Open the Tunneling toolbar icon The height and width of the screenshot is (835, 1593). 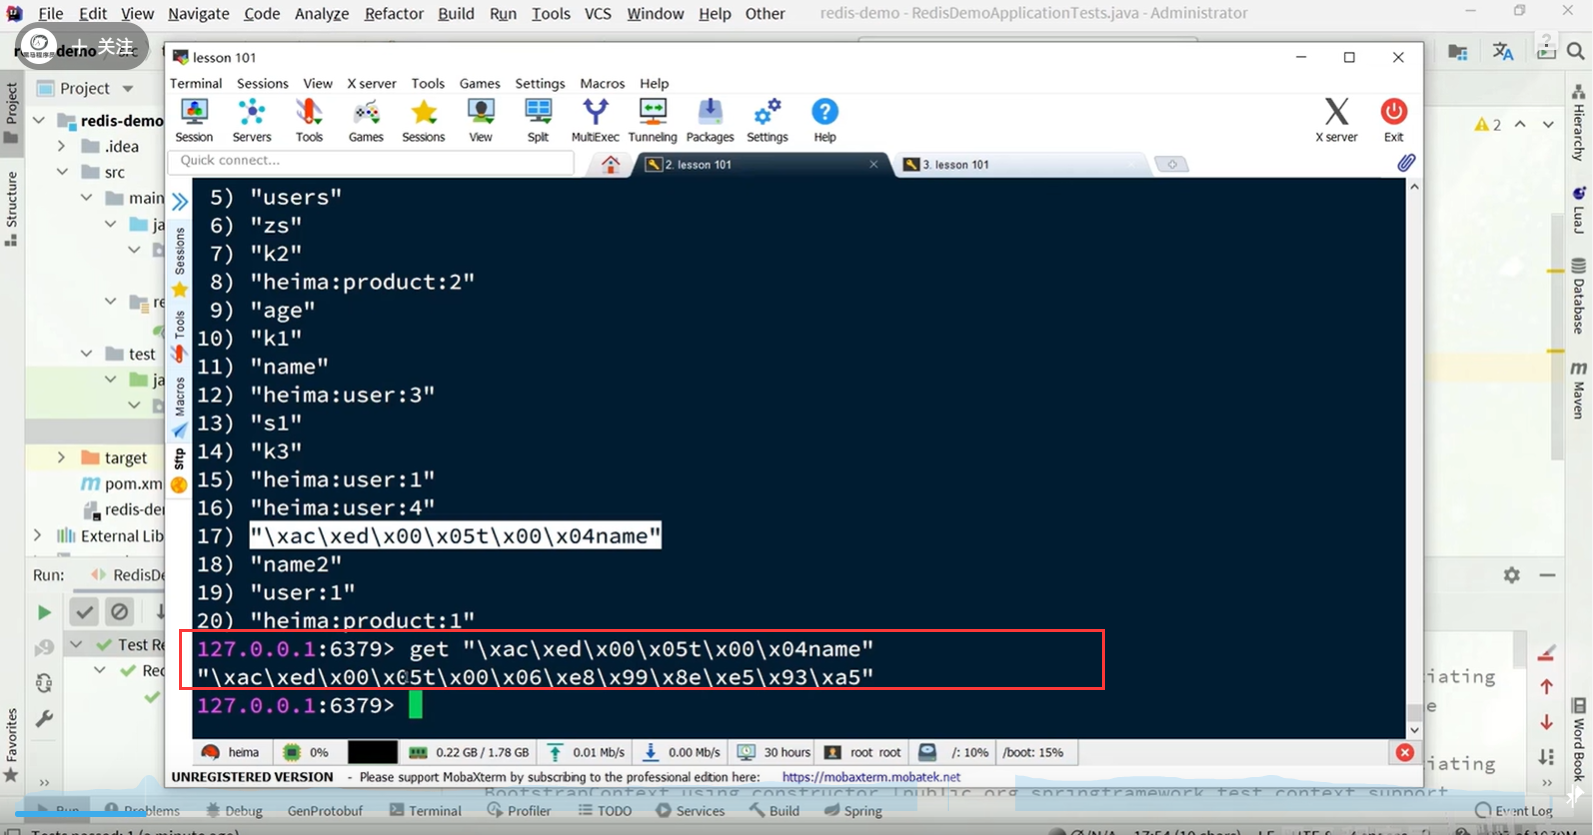tap(652, 121)
